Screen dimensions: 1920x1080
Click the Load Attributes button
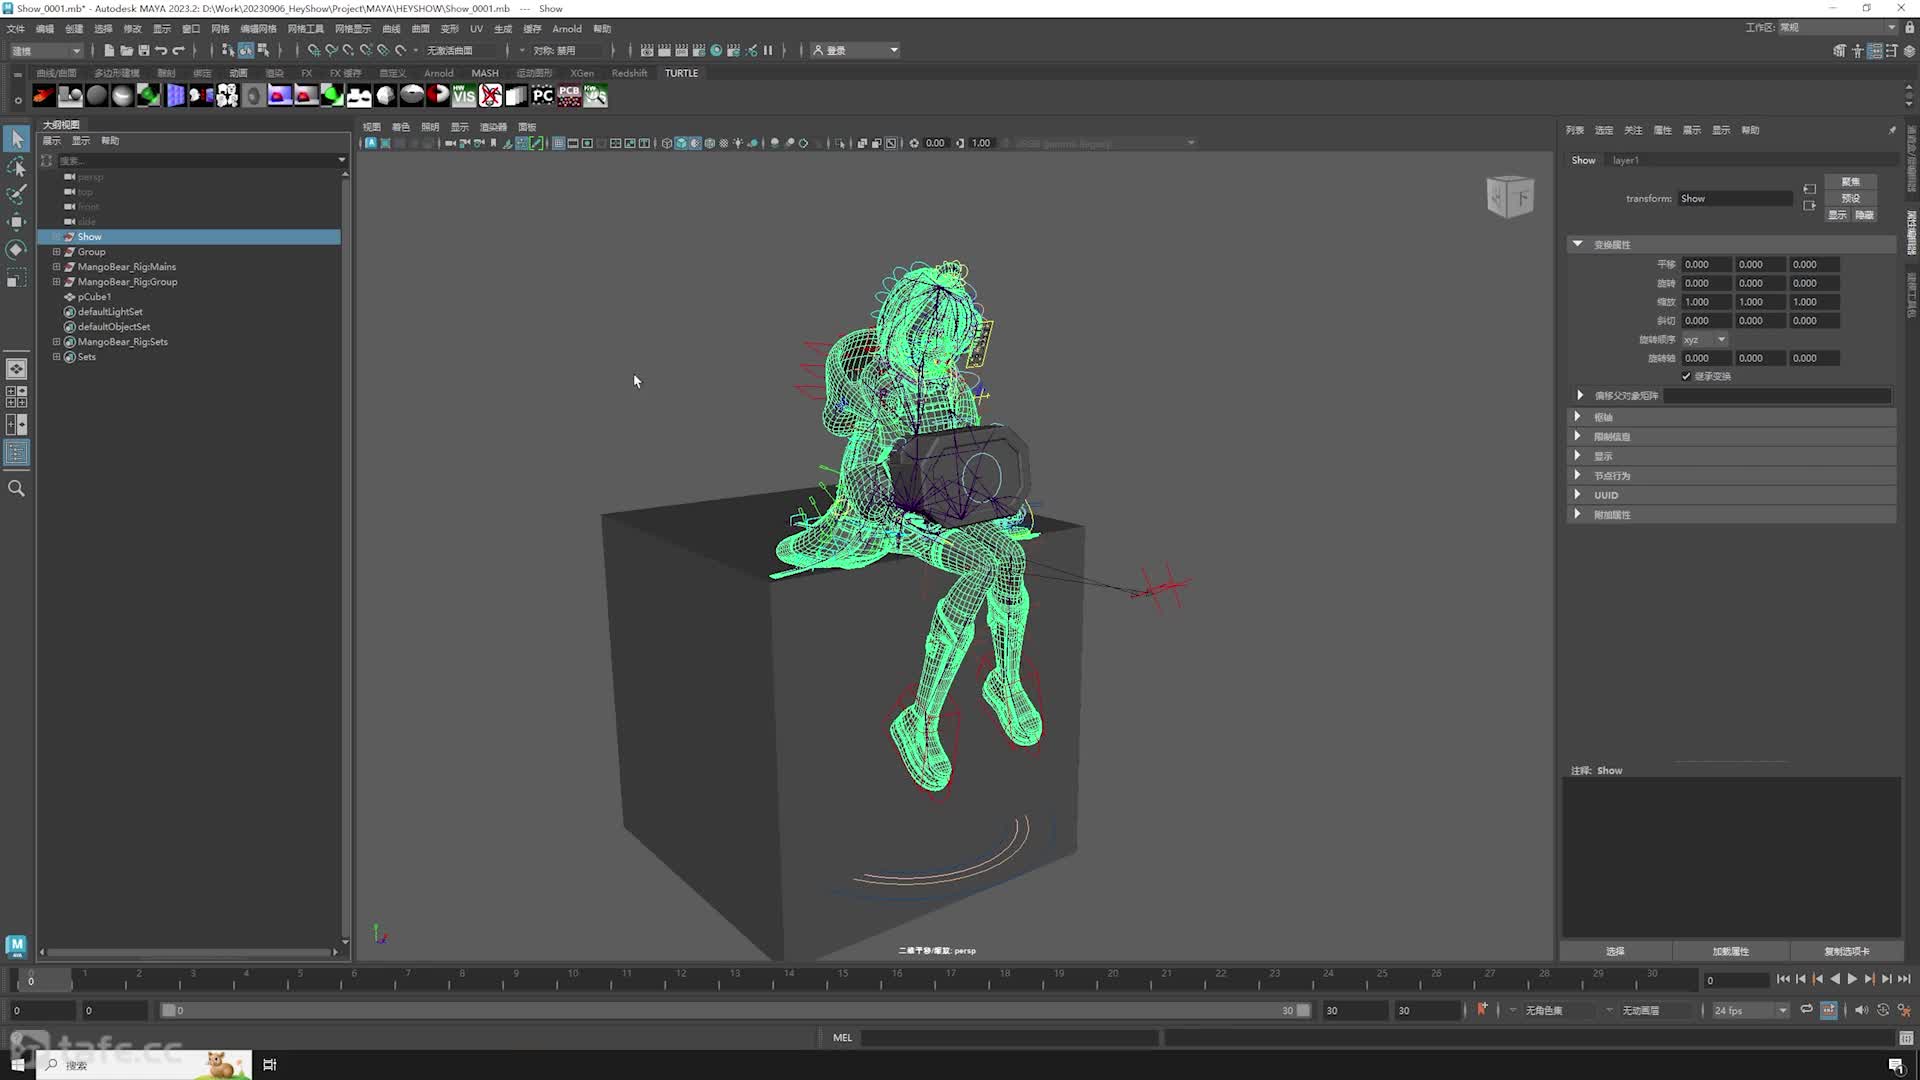click(1731, 951)
